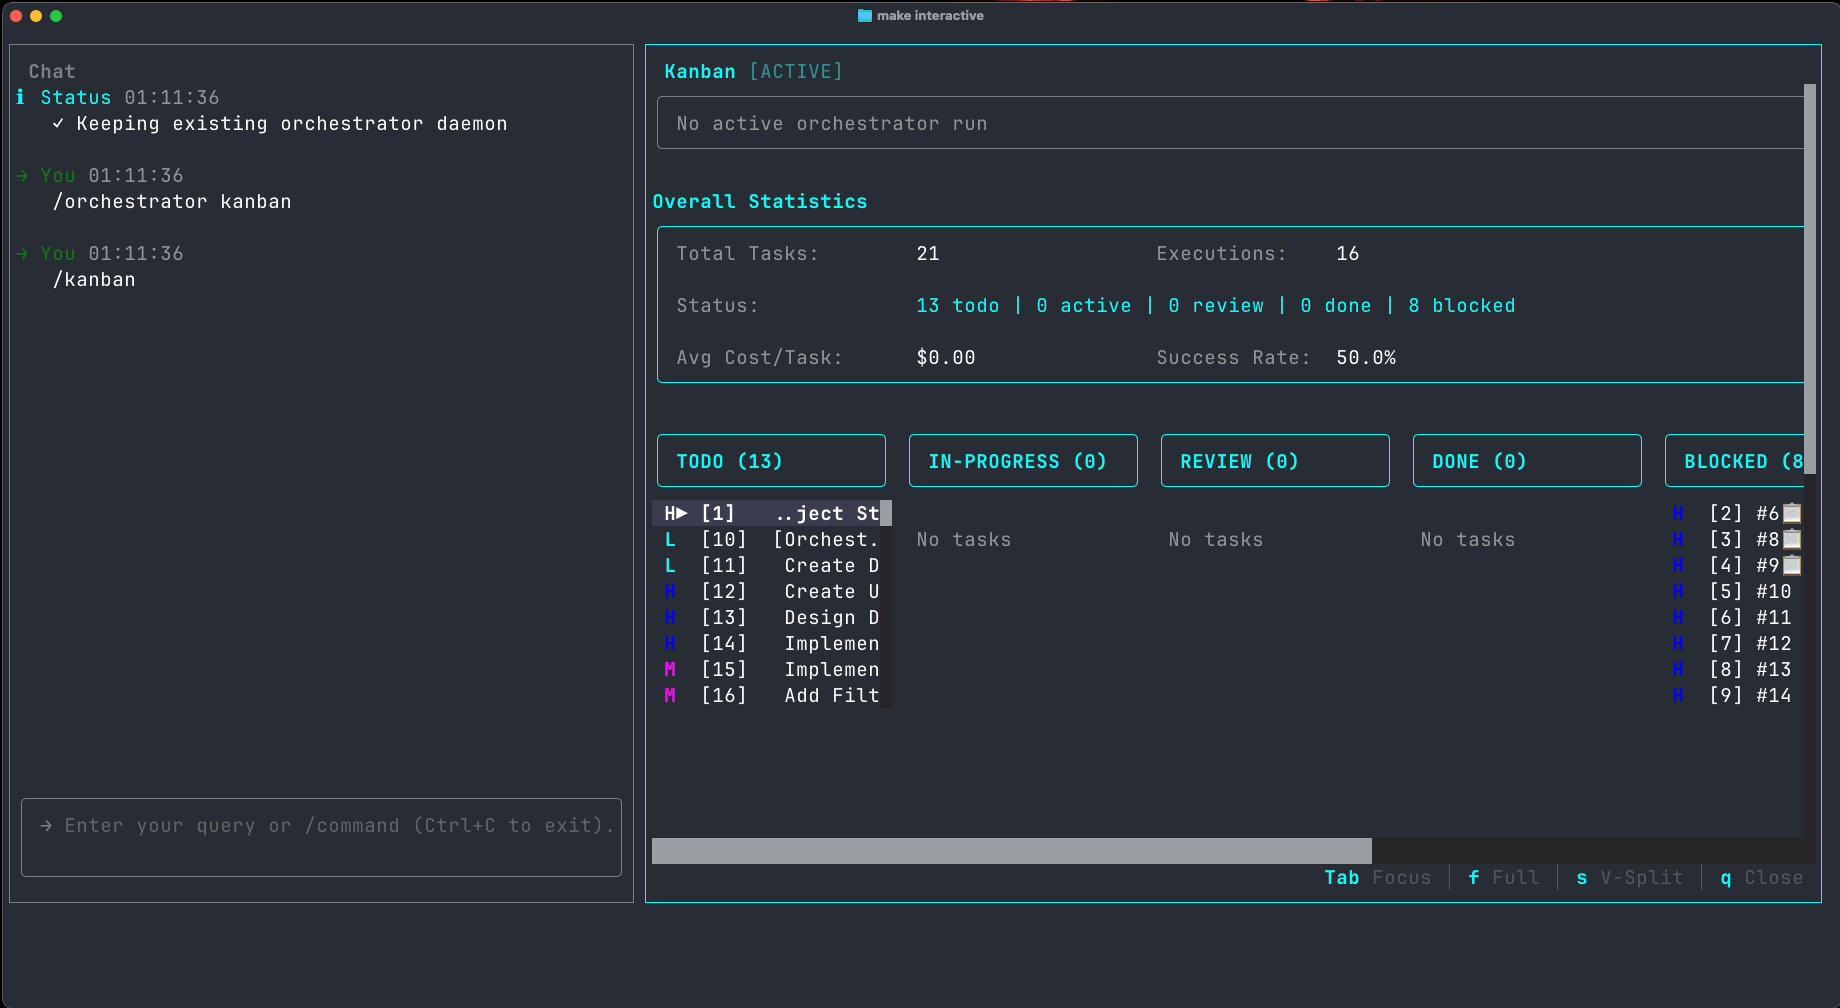Click the clipboard icon next to blocked task #6
The image size is (1840, 1008).
click(x=1791, y=513)
